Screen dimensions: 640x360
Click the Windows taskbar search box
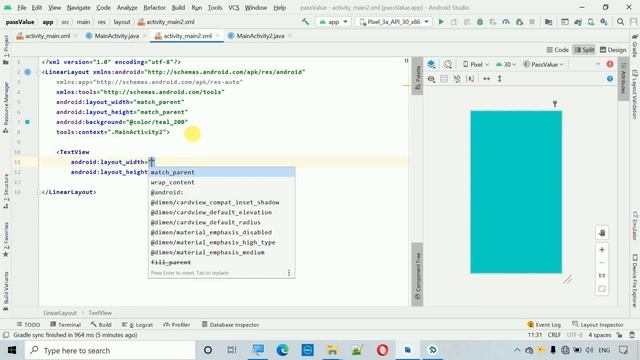pos(110,350)
